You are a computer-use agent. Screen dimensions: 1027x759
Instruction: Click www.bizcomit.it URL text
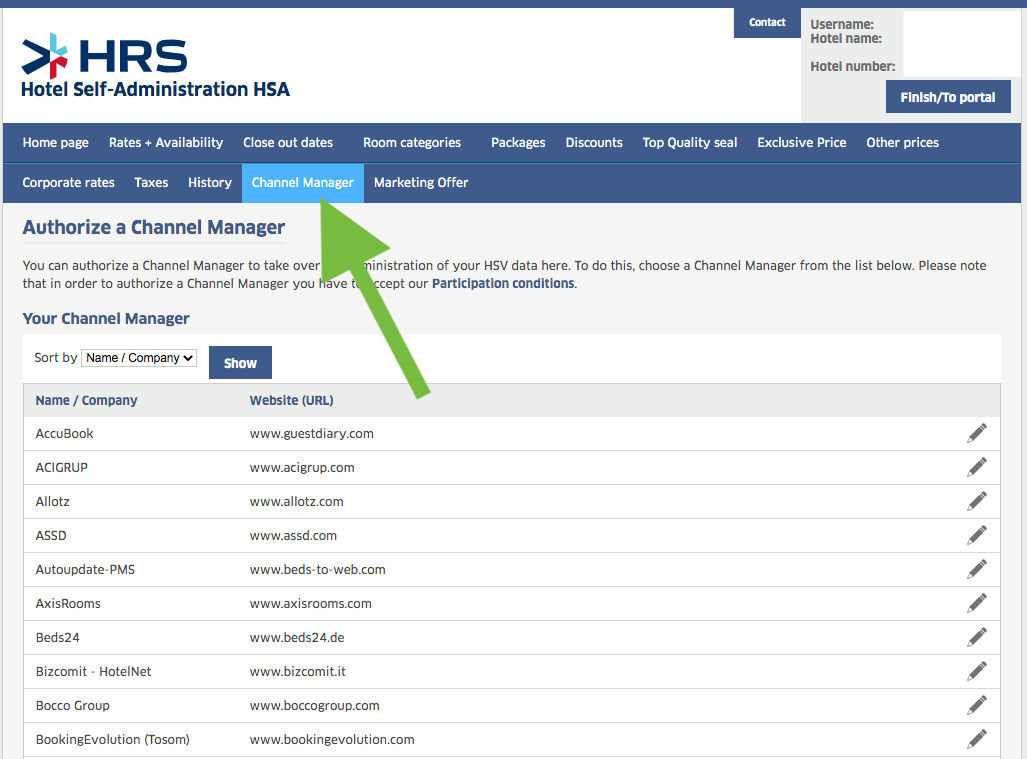pyautogui.click(x=298, y=672)
